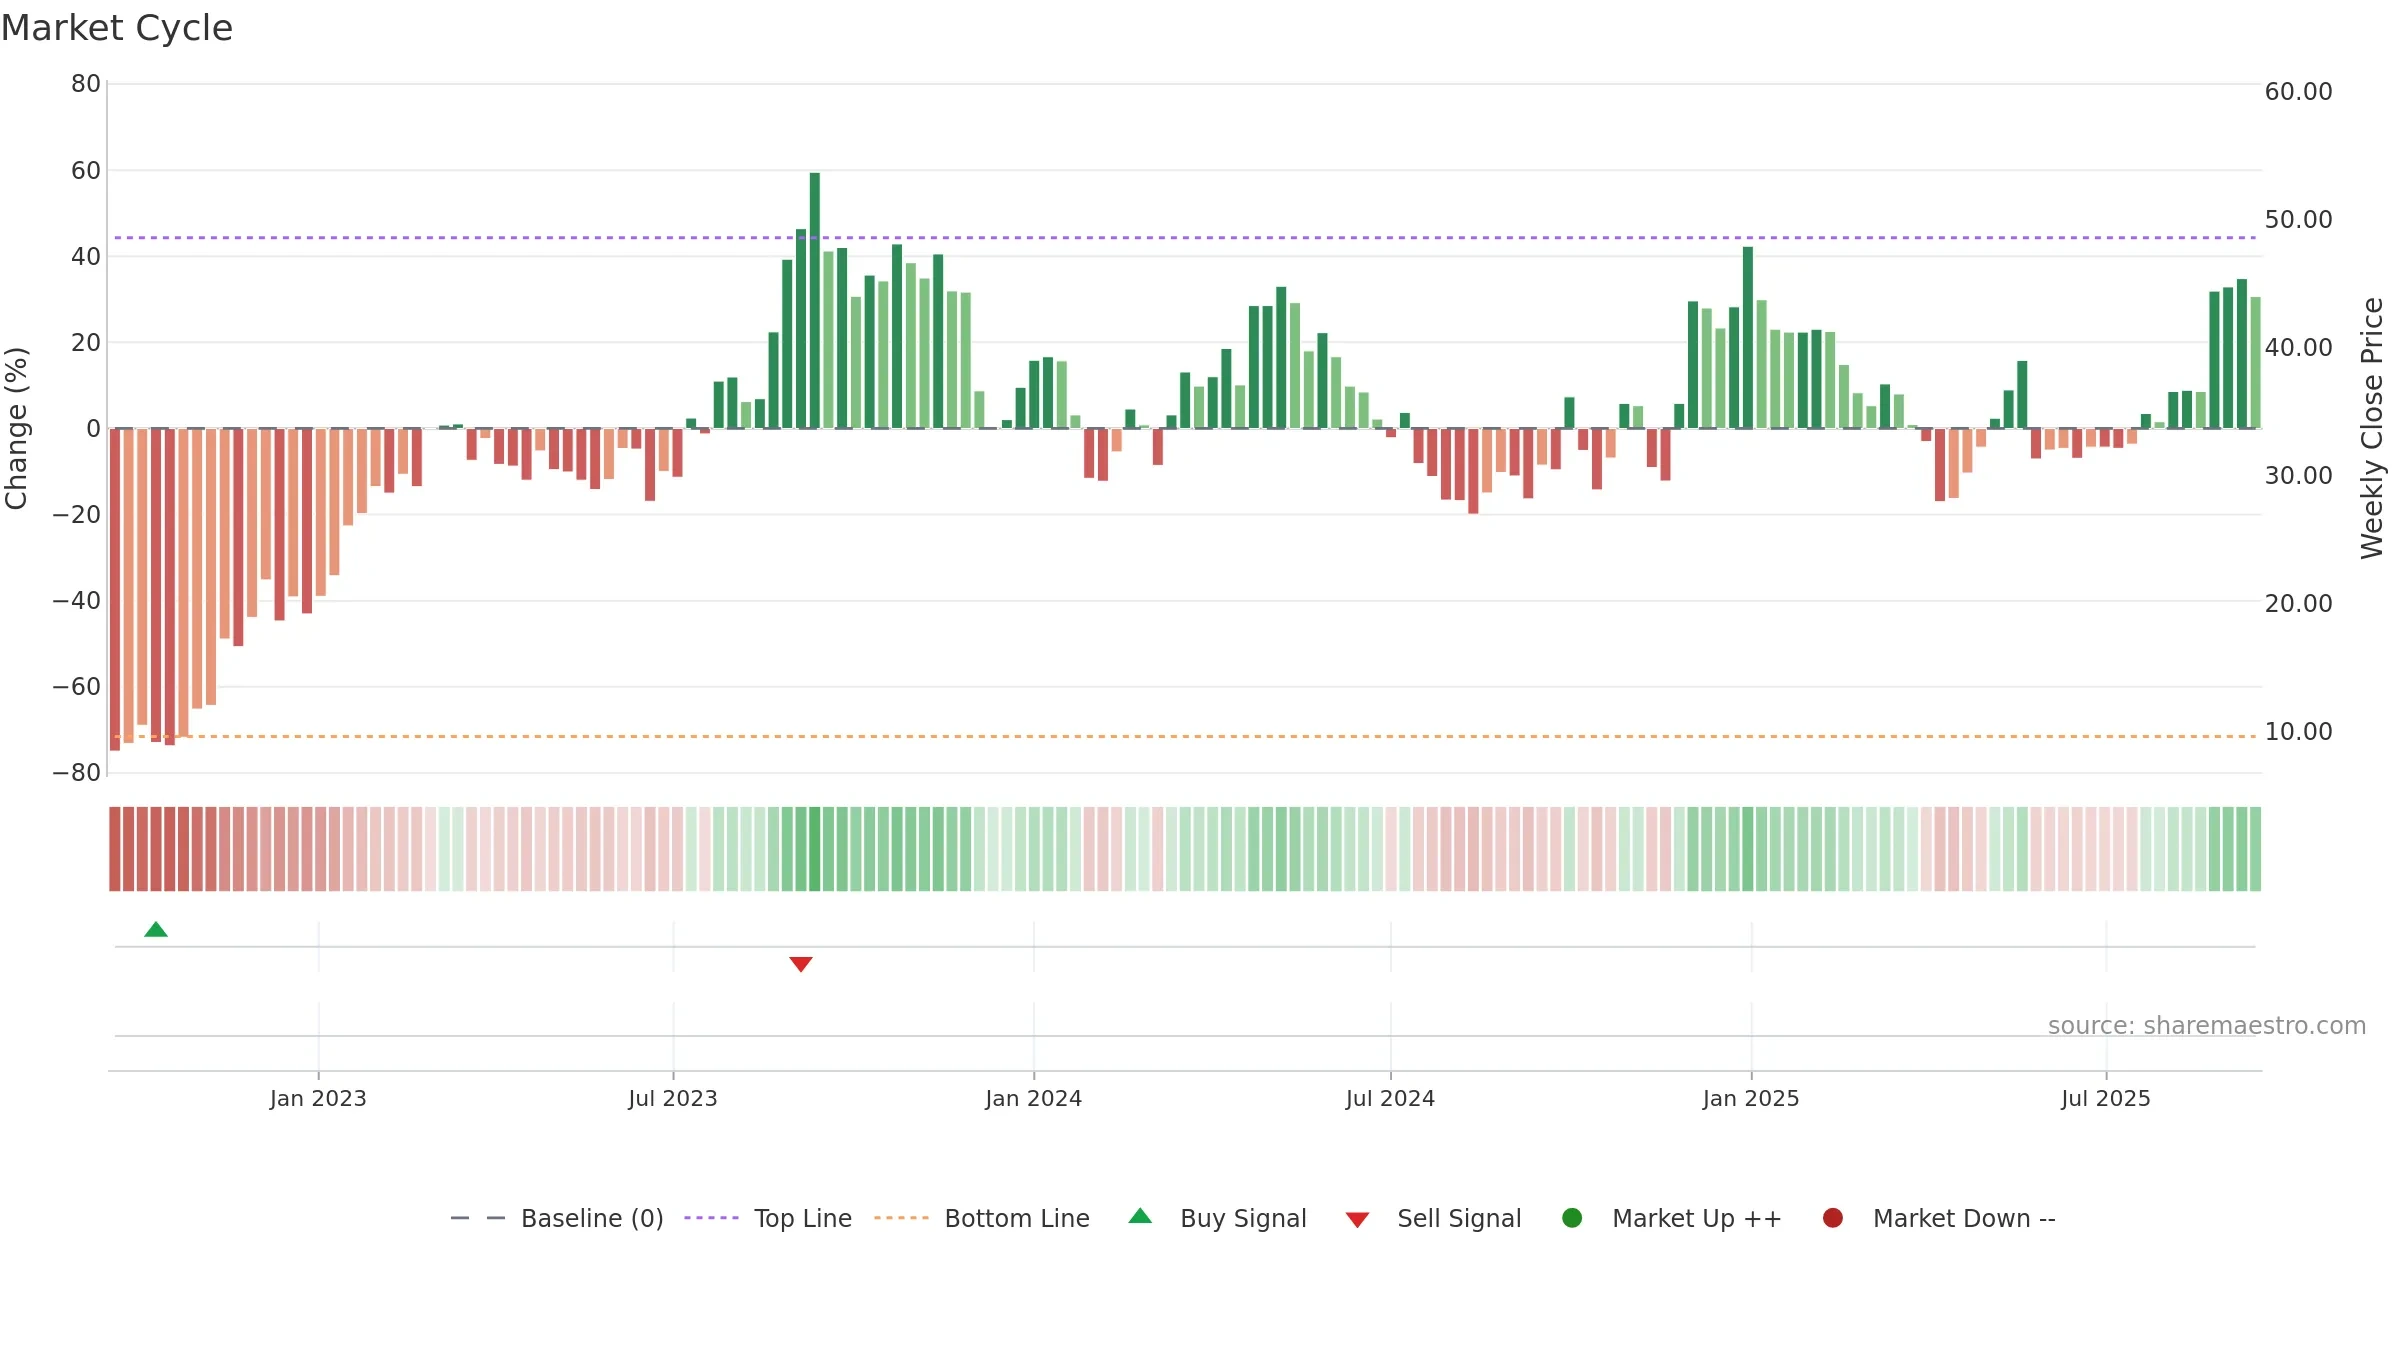Toggle the Top Line legend entry
Image resolution: width=2400 pixels, height=1350 pixels.
[x=768, y=1218]
